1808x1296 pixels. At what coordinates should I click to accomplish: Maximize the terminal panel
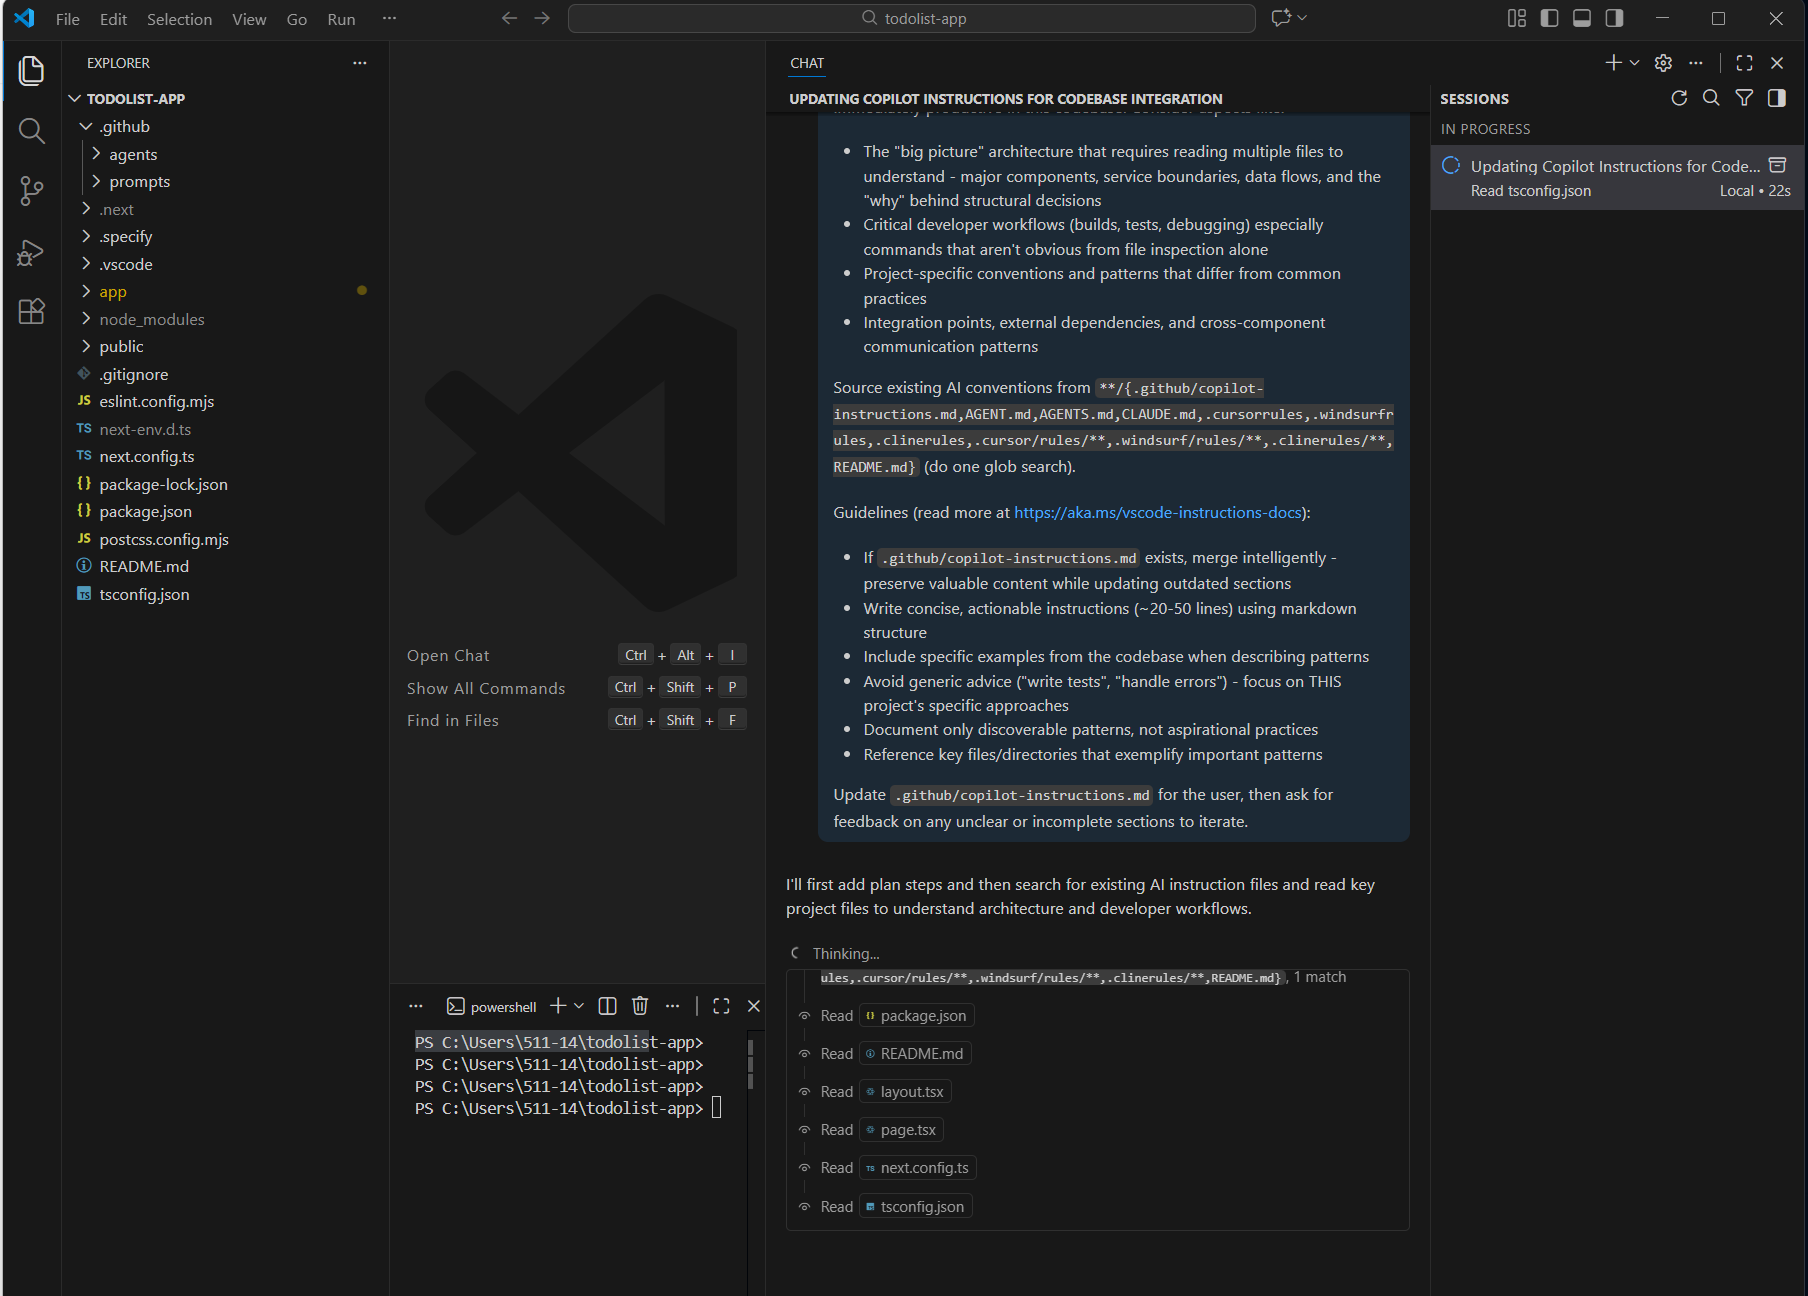click(721, 1006)
